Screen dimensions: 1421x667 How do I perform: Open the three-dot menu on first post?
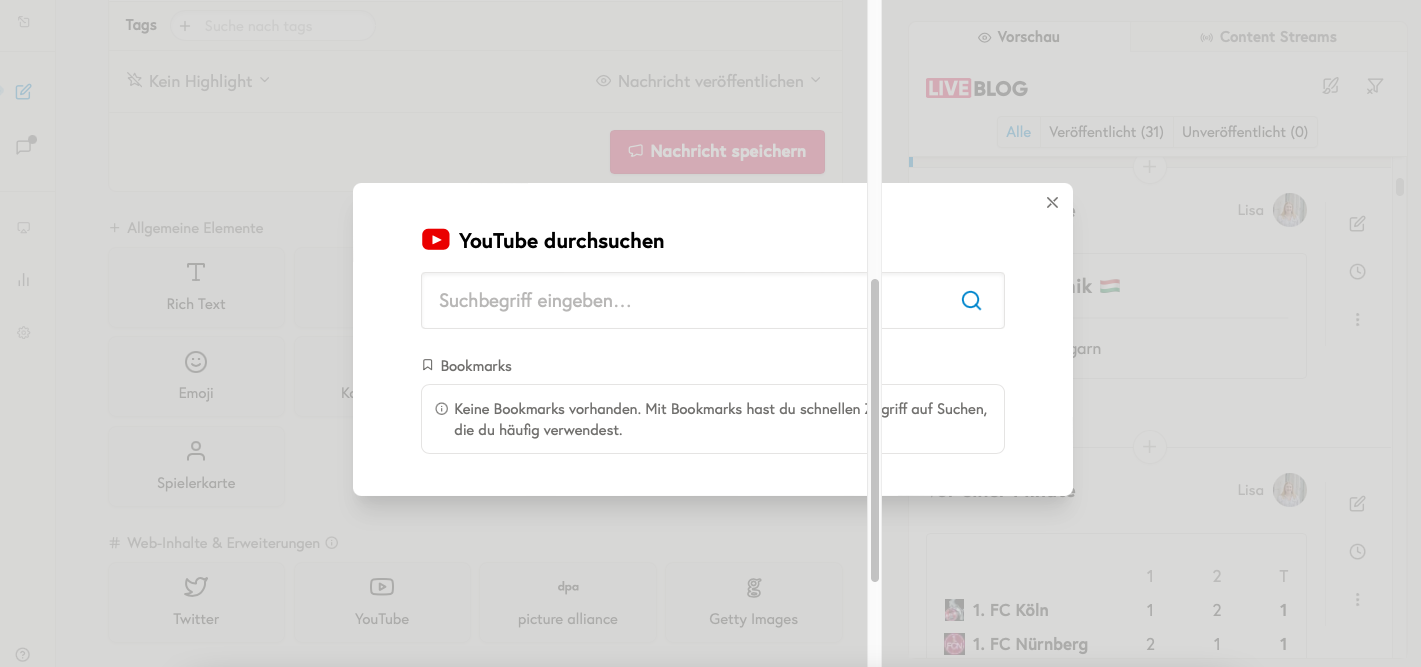pos(1357,319)
